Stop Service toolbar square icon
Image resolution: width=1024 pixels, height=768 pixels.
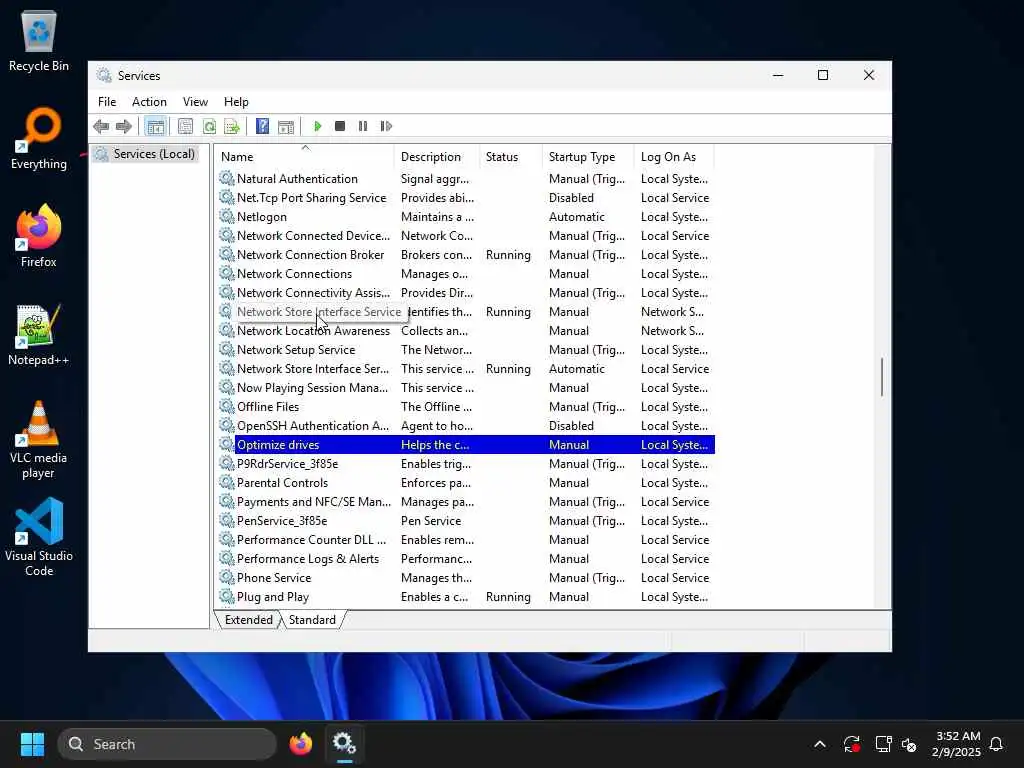point(340,126)
